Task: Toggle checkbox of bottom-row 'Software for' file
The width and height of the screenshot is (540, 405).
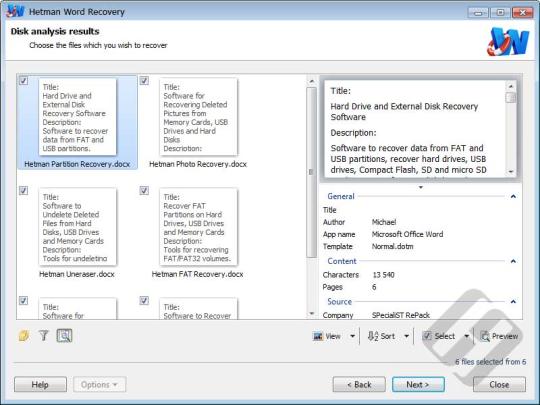Action: (23, 300)
